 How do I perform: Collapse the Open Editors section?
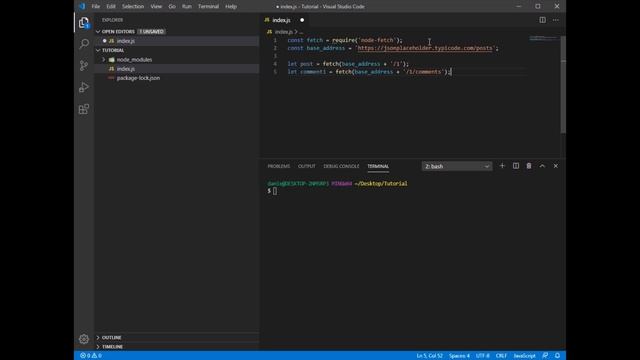98,31
